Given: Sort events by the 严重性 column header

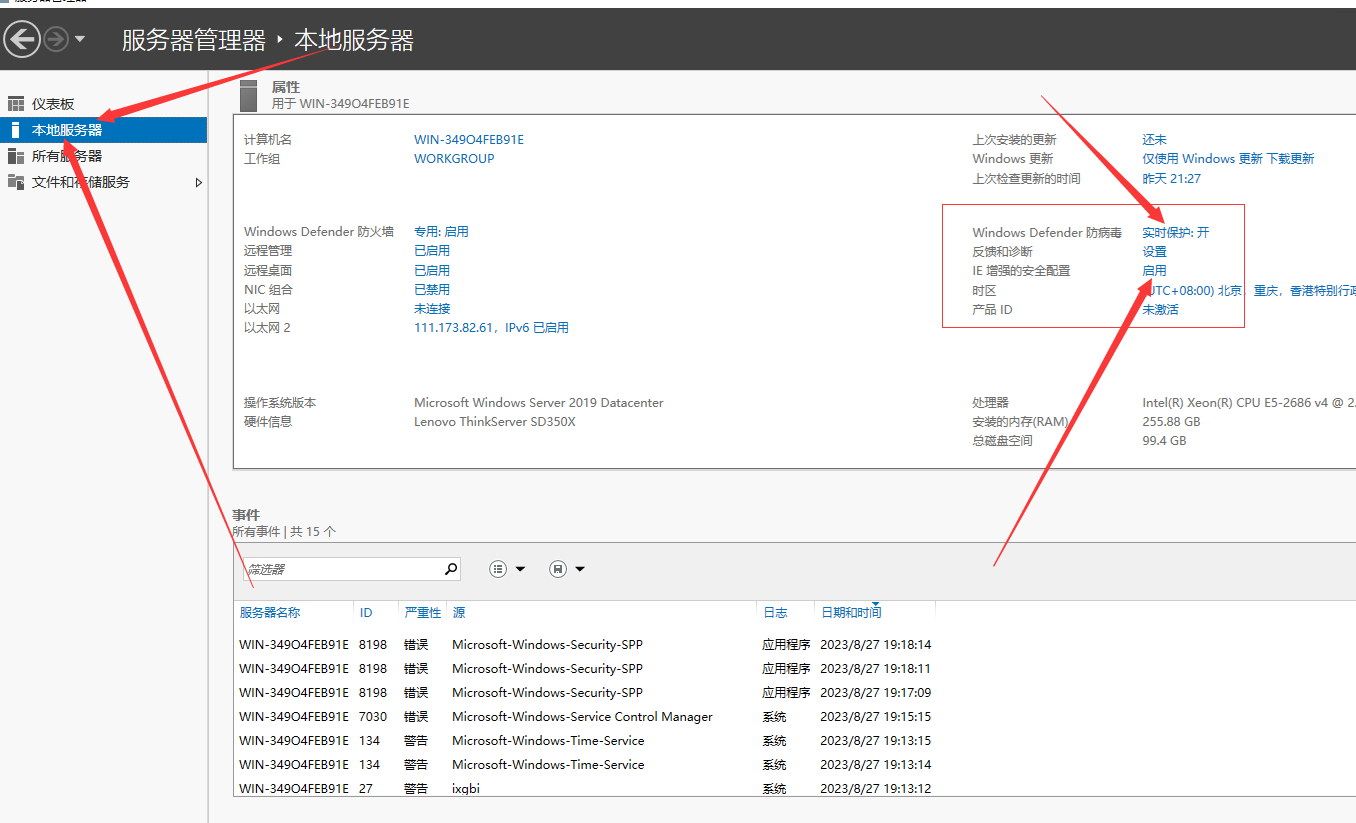Looking at the screenshot, I should (x=422, y=612).
